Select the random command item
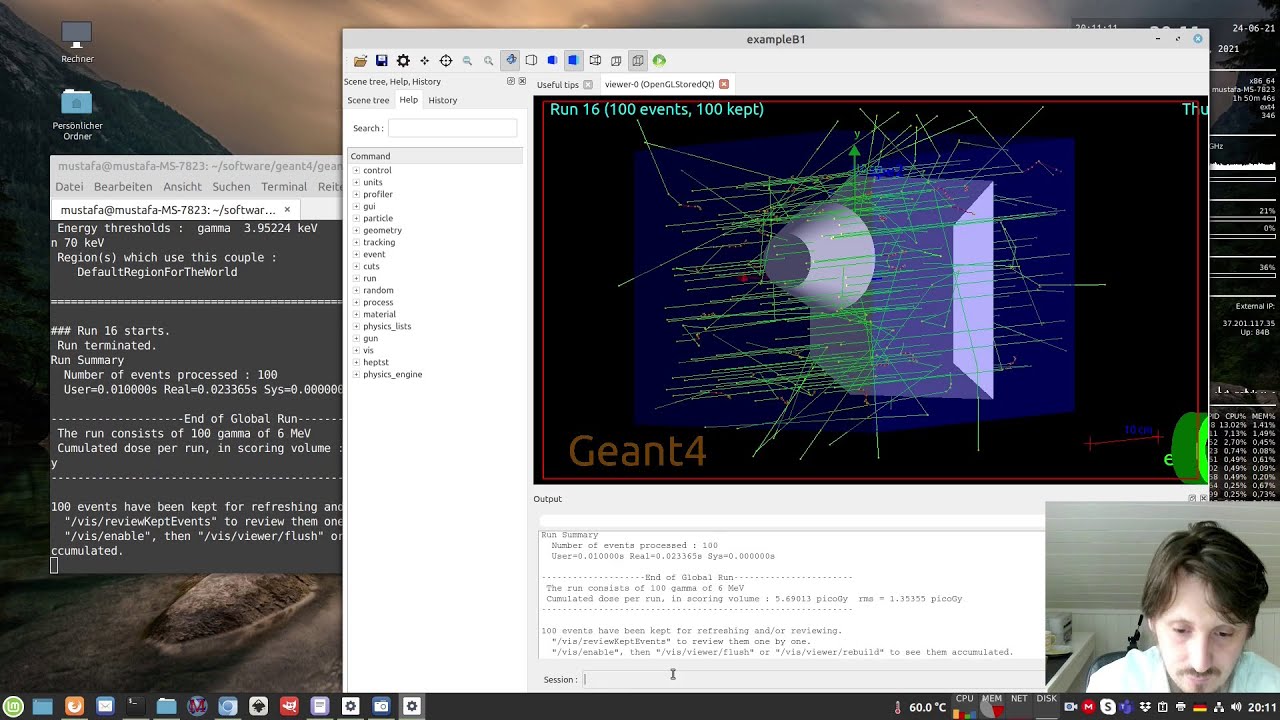Screen dimensions: 1280x720 point(378,290)
